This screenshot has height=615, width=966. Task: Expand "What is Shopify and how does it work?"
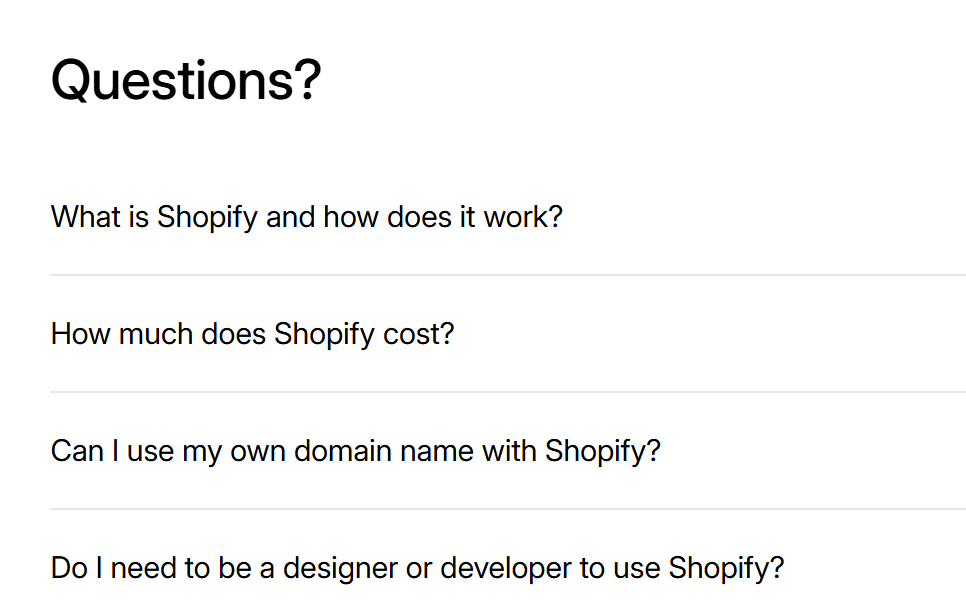point(307,216)
